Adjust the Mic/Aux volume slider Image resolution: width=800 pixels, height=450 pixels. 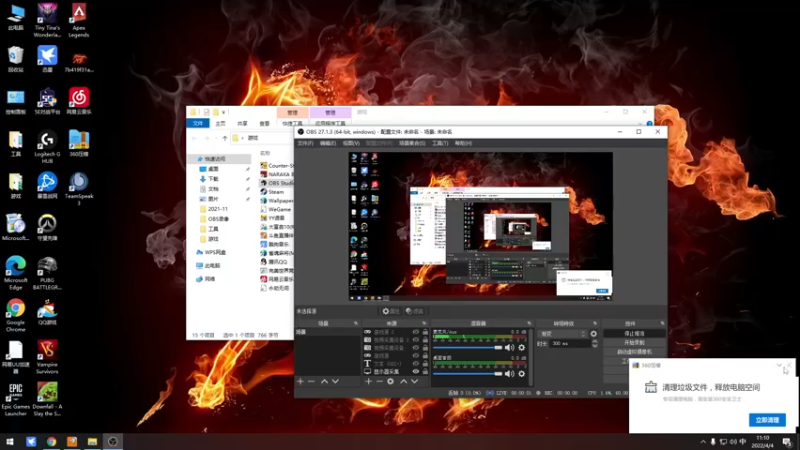(467, 347)
